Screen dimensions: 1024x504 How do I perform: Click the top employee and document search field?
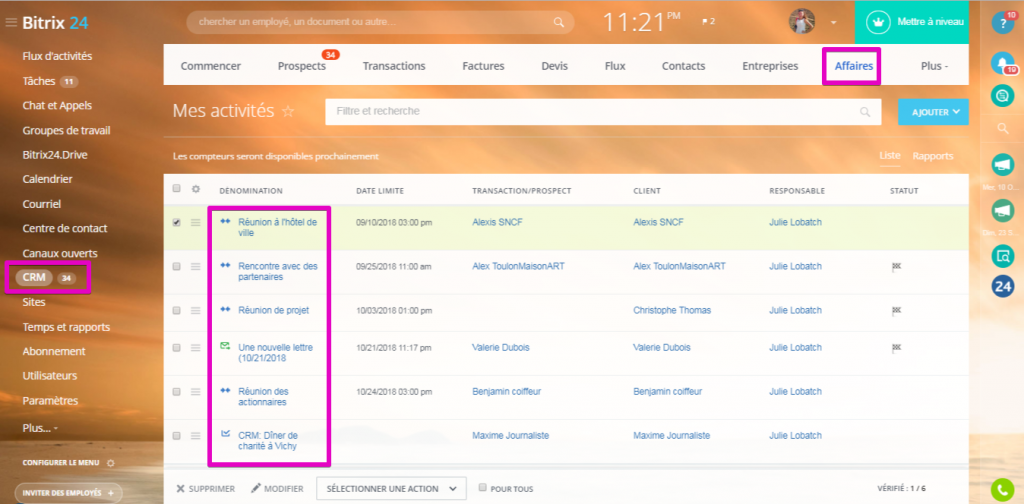pos(380,22)
